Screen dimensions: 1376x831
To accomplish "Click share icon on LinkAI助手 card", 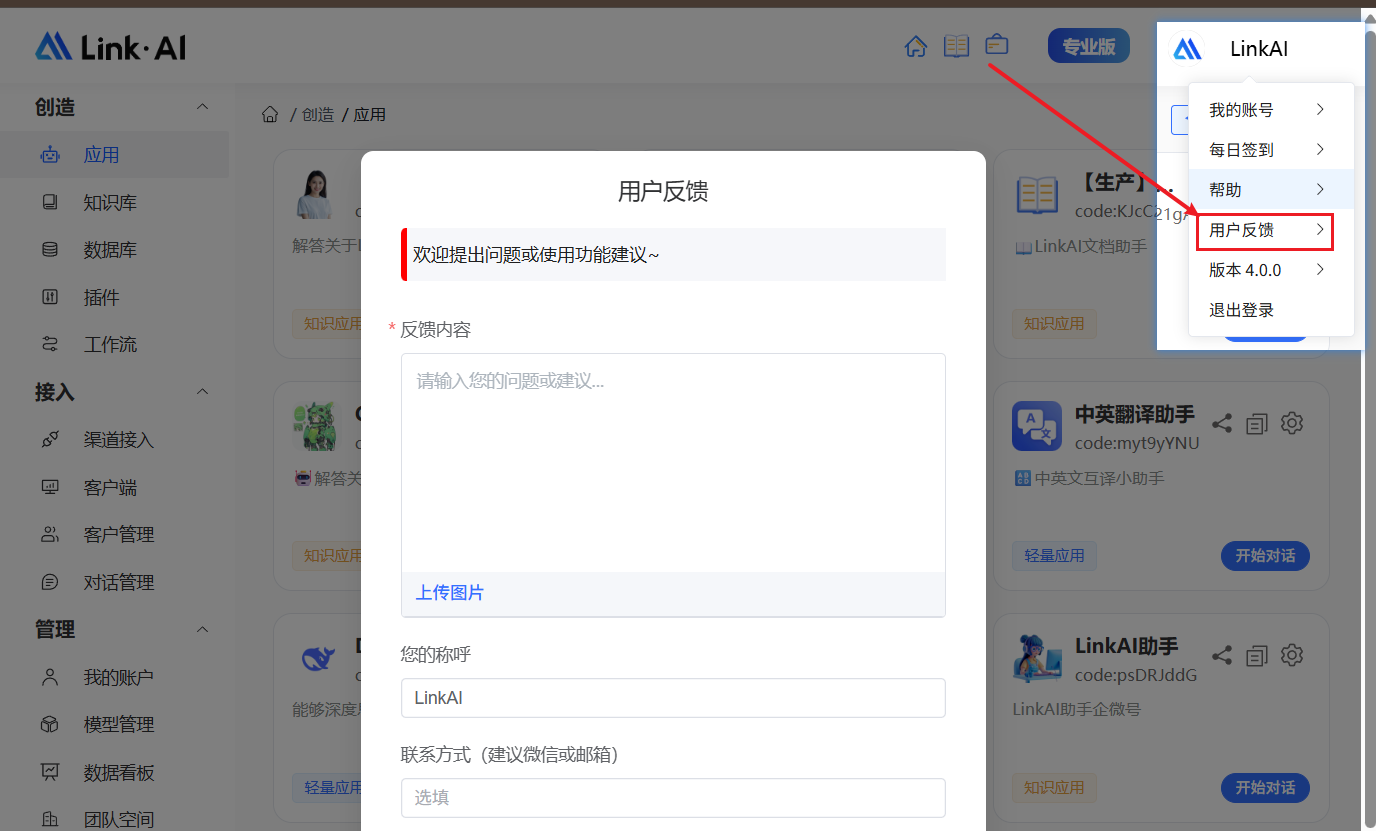I will pos(1221,656).
